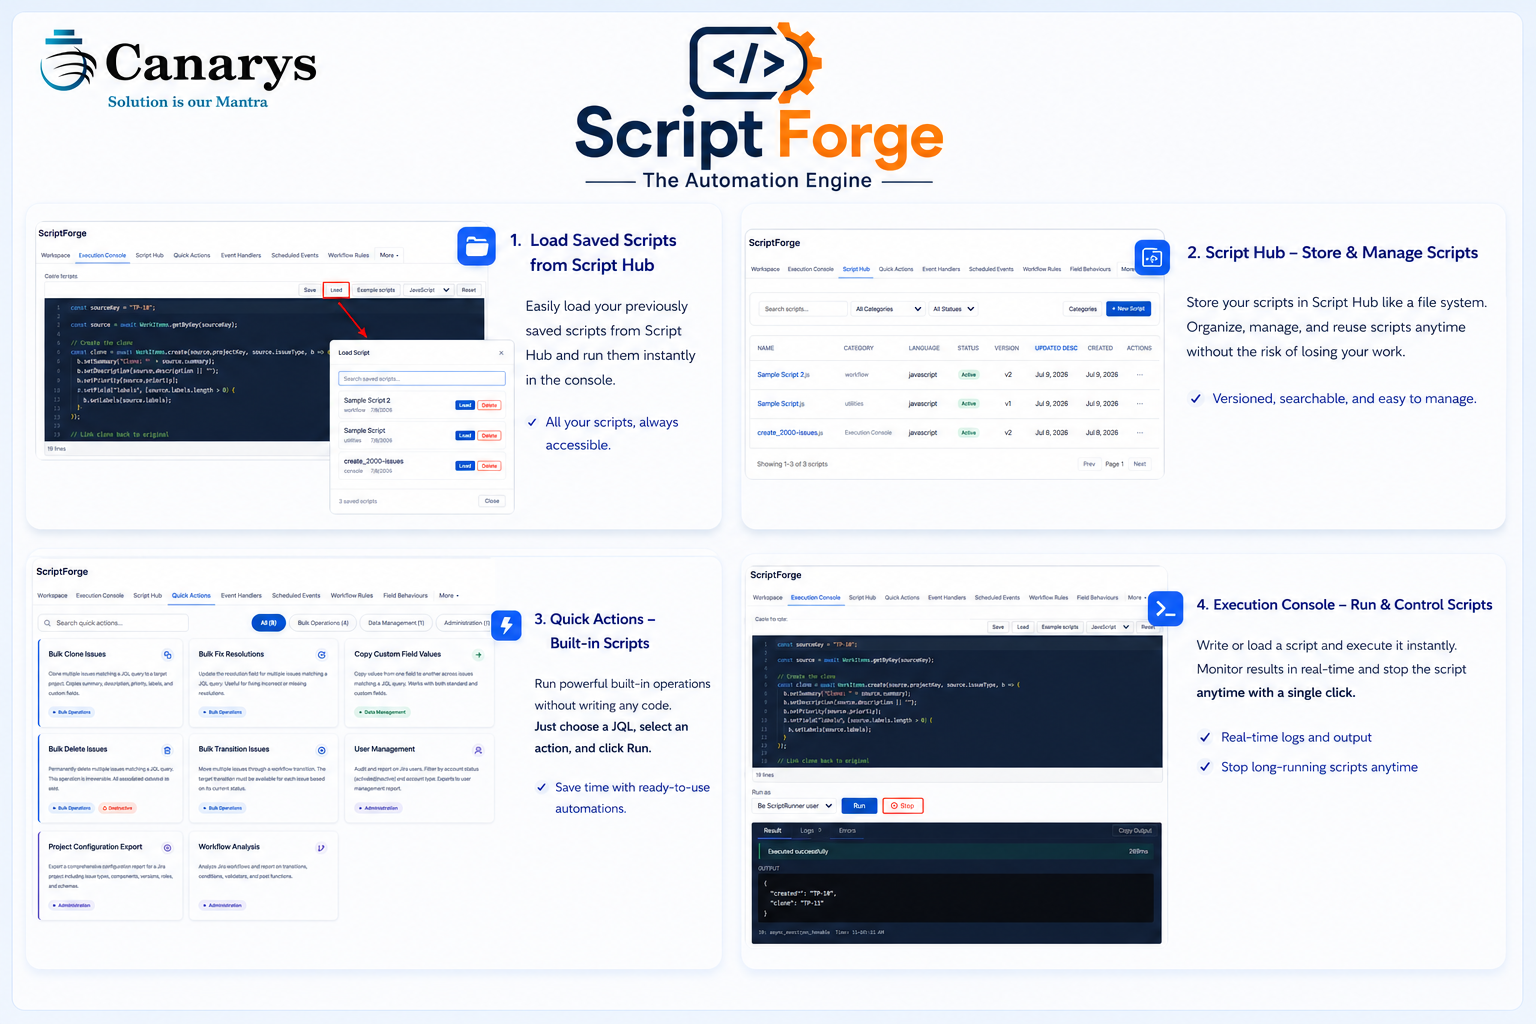Open the All Categories dropdown in Script Hub
Viewport: 1536px width, 1024px height.
pos(888,309)
